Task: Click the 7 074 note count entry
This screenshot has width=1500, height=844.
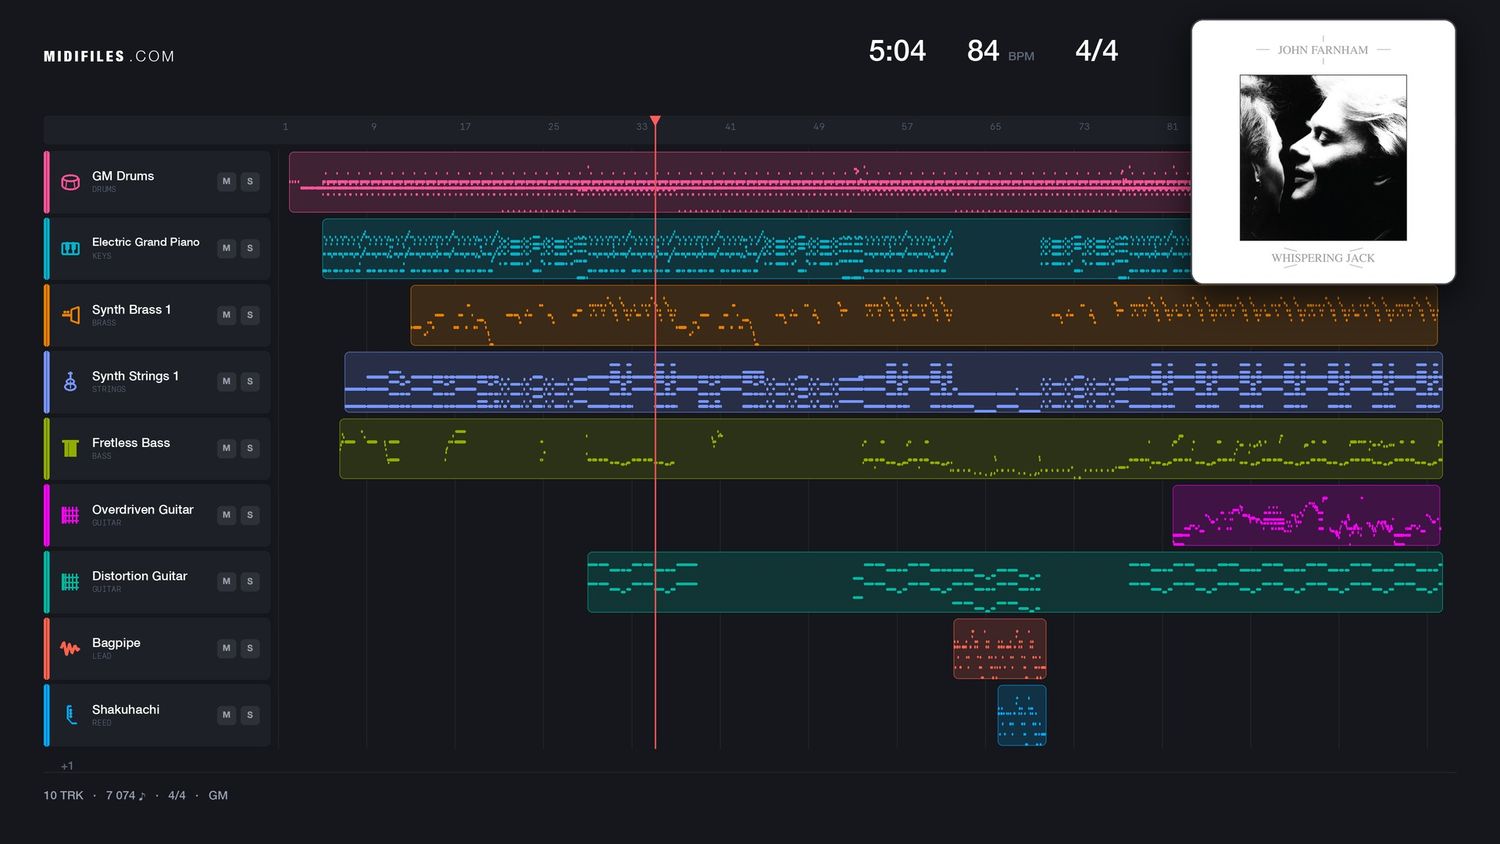Action: pos(125,796)
